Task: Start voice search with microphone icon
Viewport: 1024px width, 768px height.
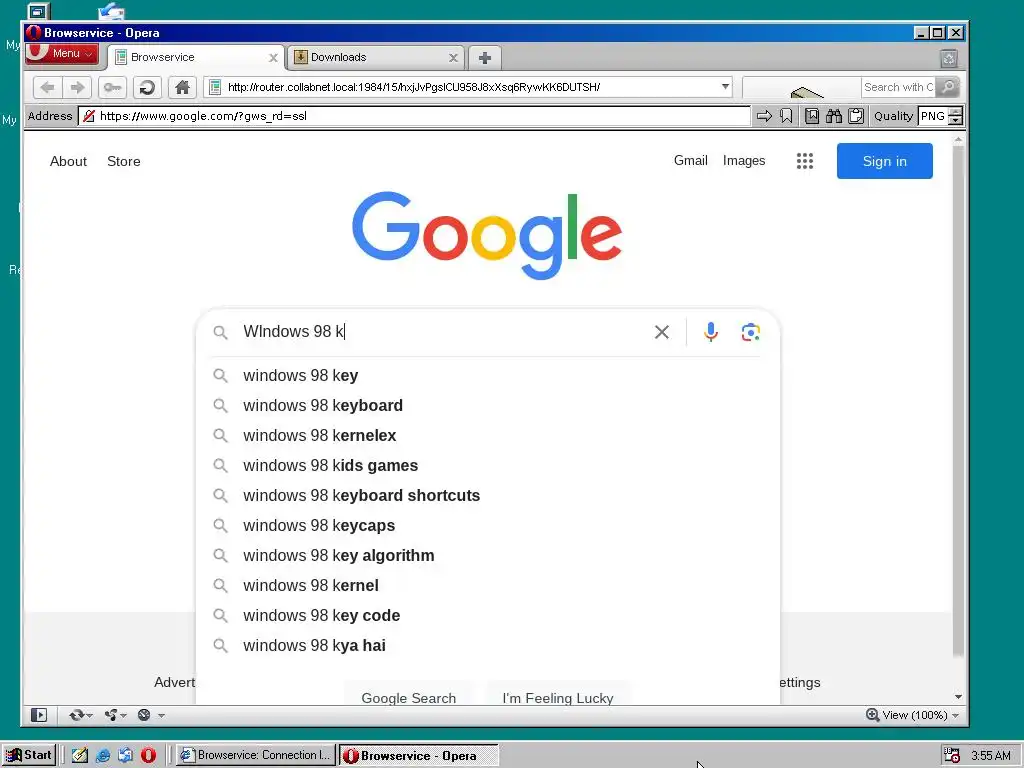Action: pyautogui.click(x=711, y=332)
